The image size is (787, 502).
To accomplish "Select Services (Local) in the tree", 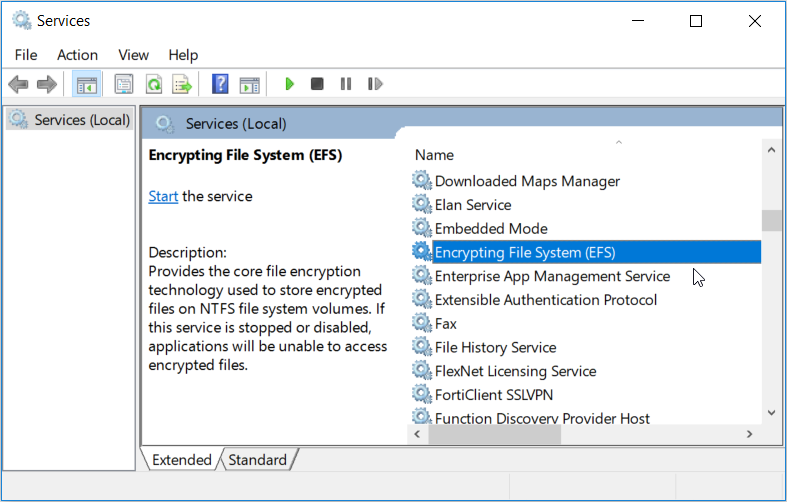I will [82, 120].
